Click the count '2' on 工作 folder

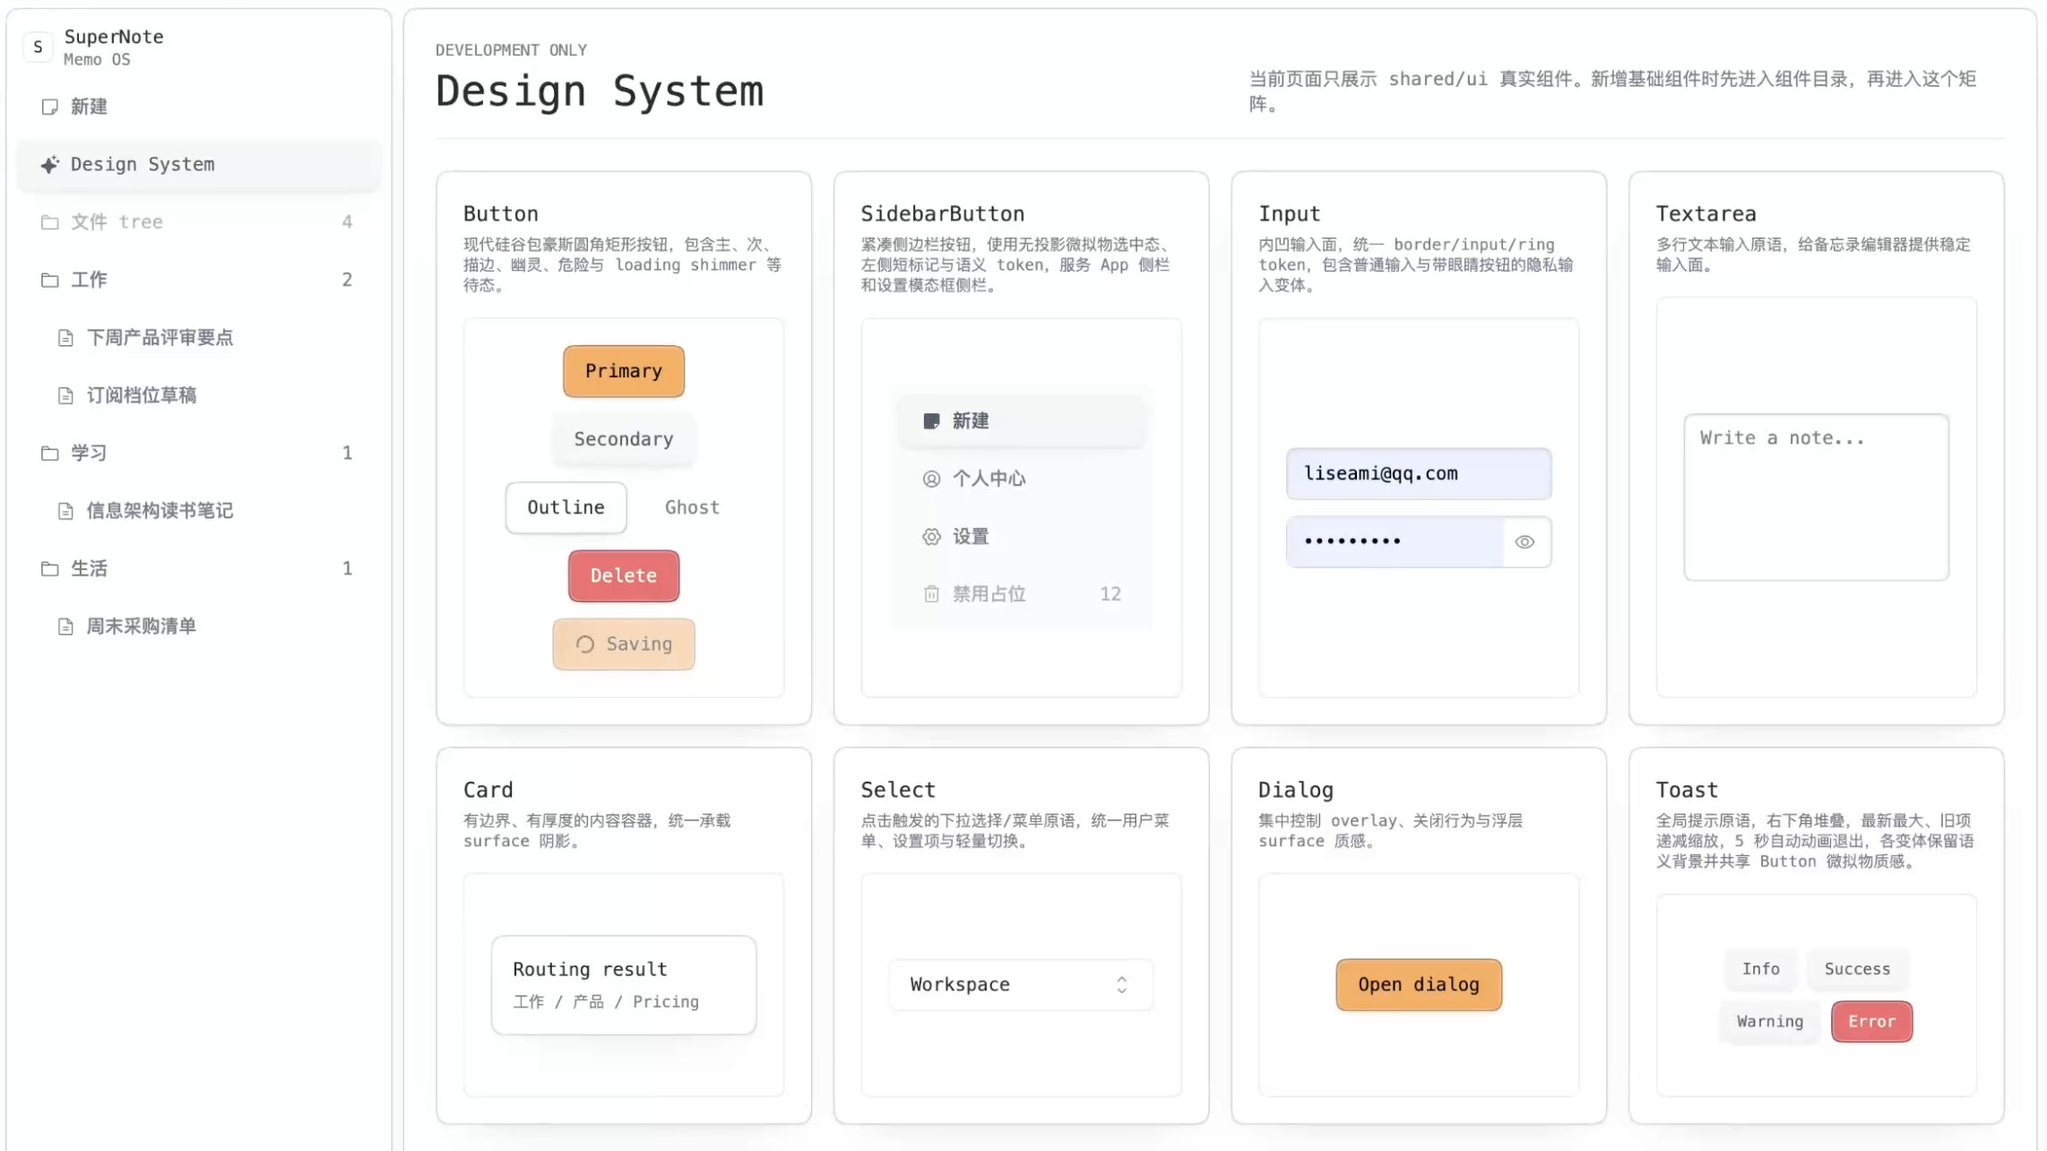coord(347,280)
